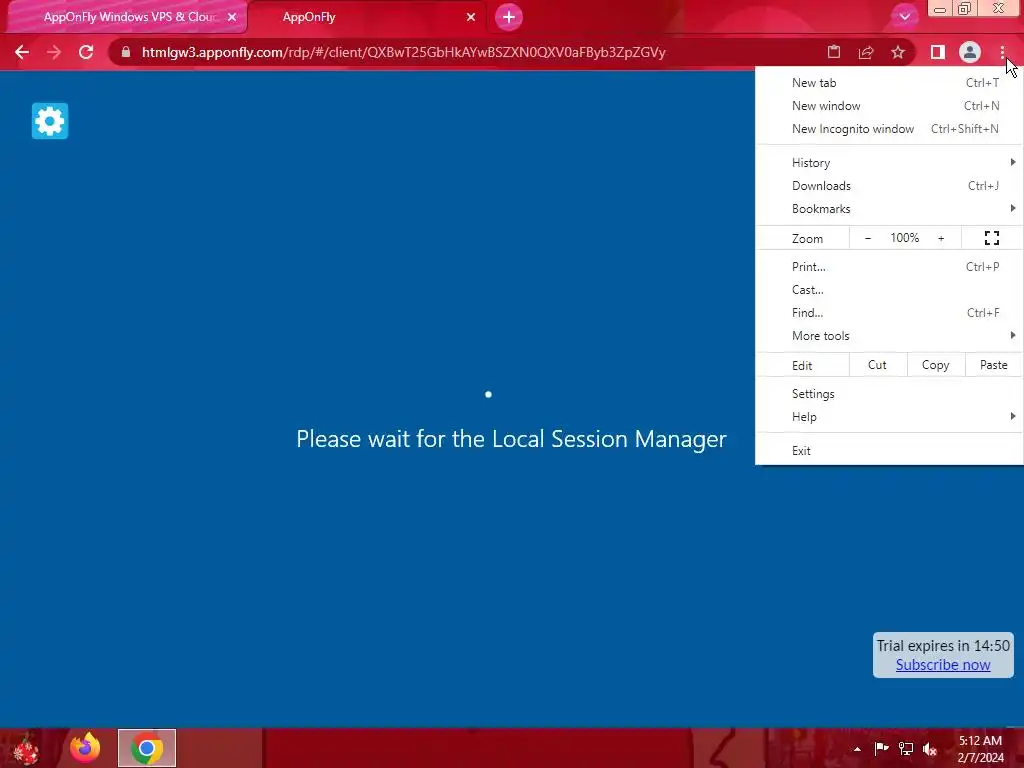The image size is (1024, 768).
Task: Open a new tab with plus button
Action: click(509, 17)
